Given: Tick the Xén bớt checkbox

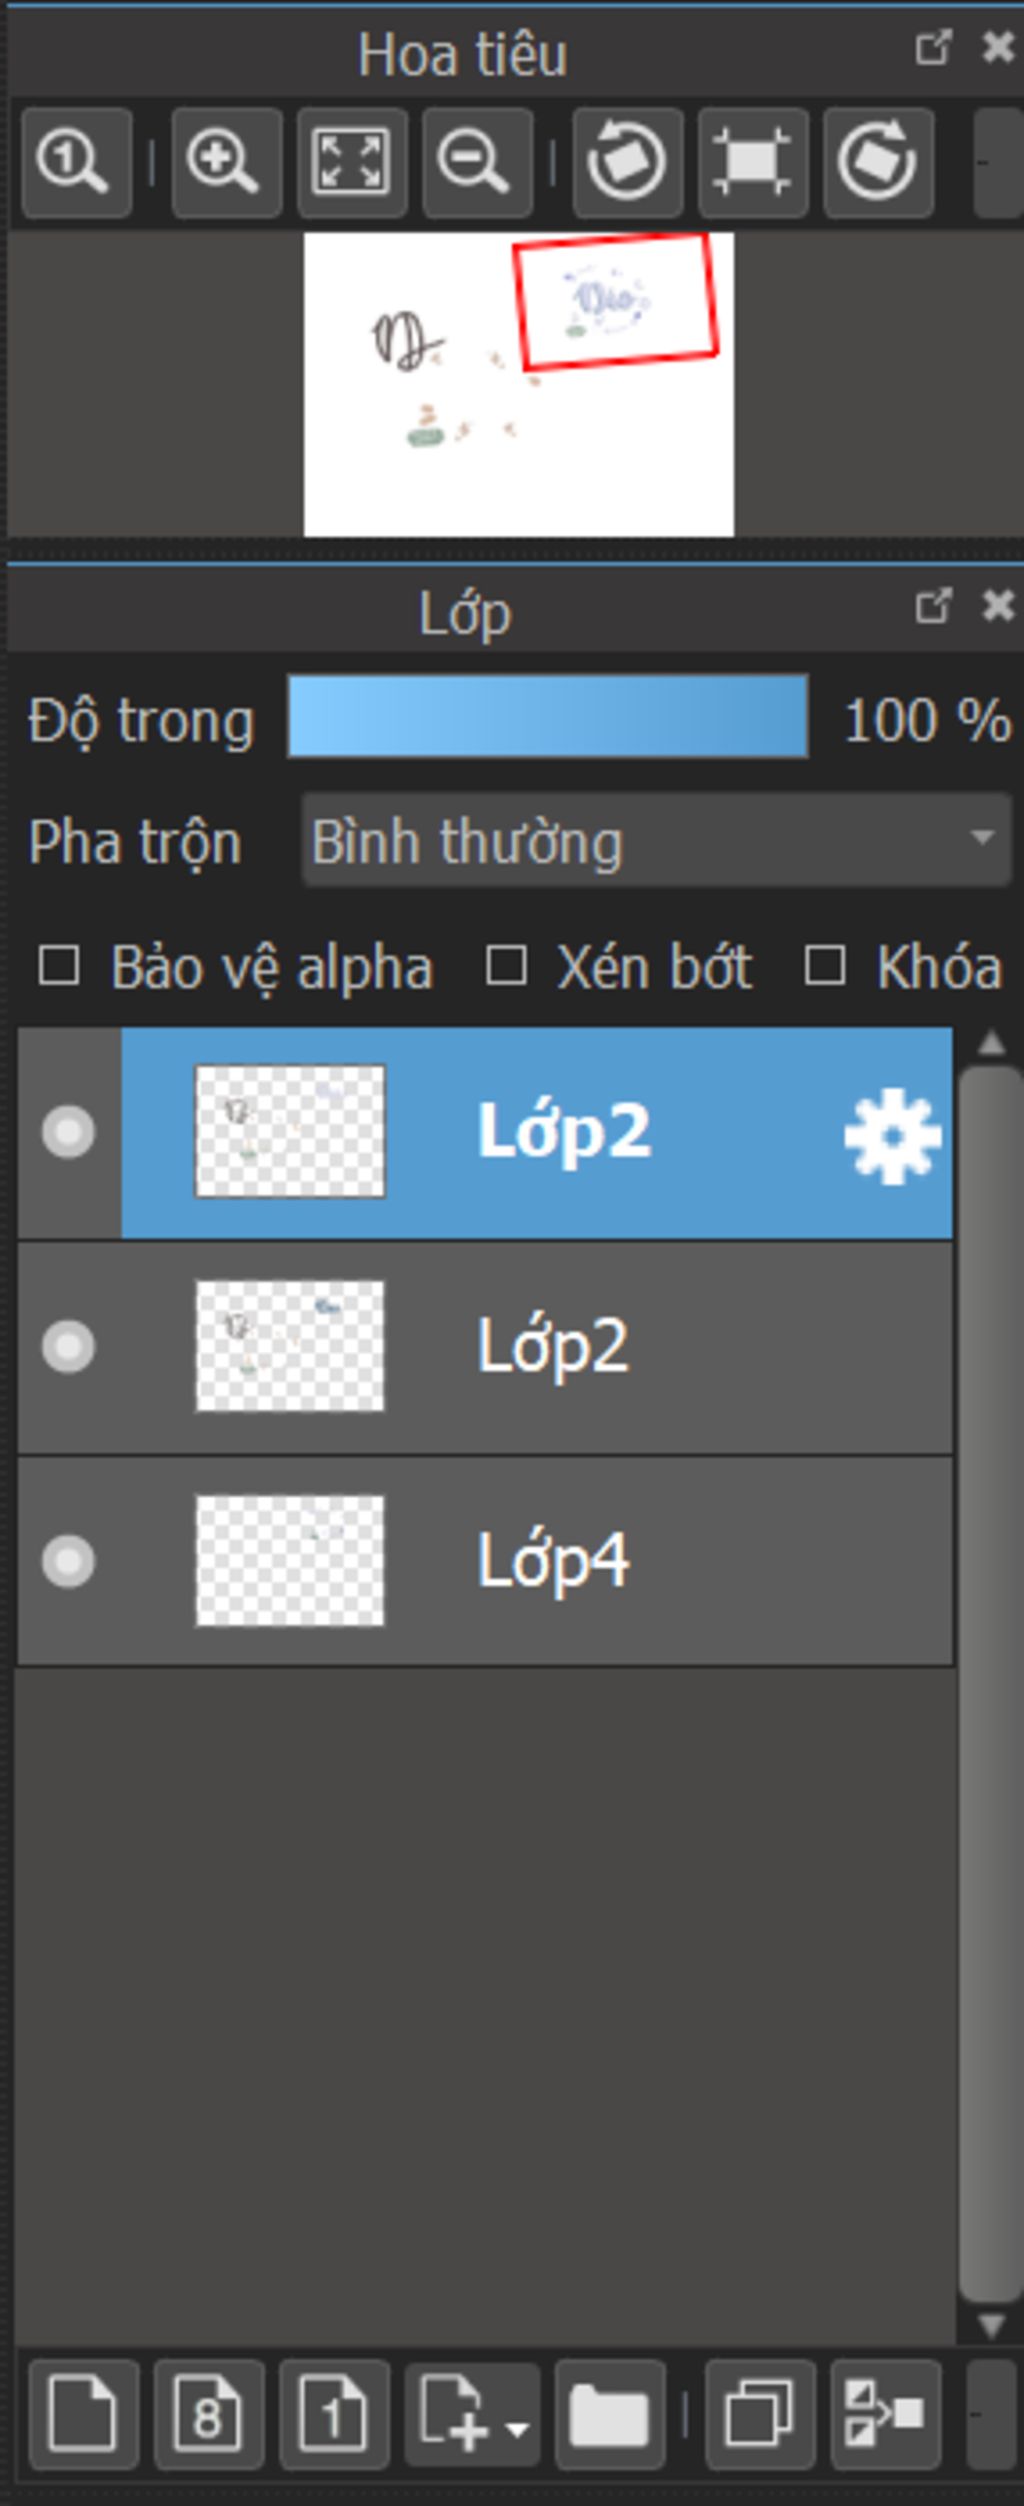Looking at the screenshot, I should (x=506, y=966).
